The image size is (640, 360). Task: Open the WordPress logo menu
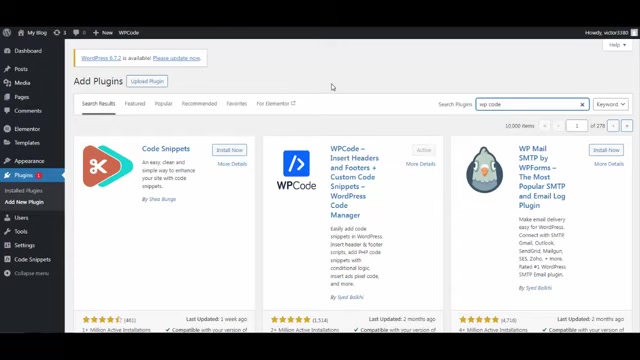[7, 33]
